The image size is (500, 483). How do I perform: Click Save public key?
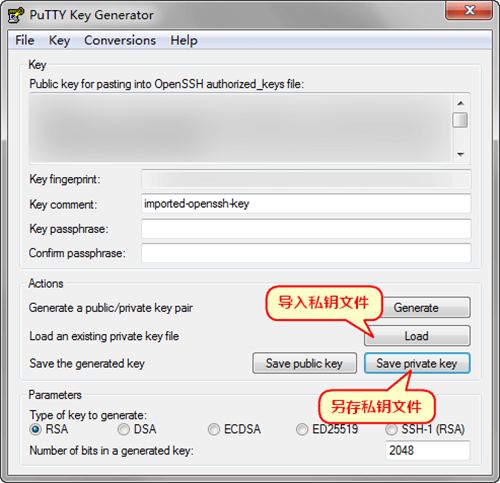click(304, 363)
